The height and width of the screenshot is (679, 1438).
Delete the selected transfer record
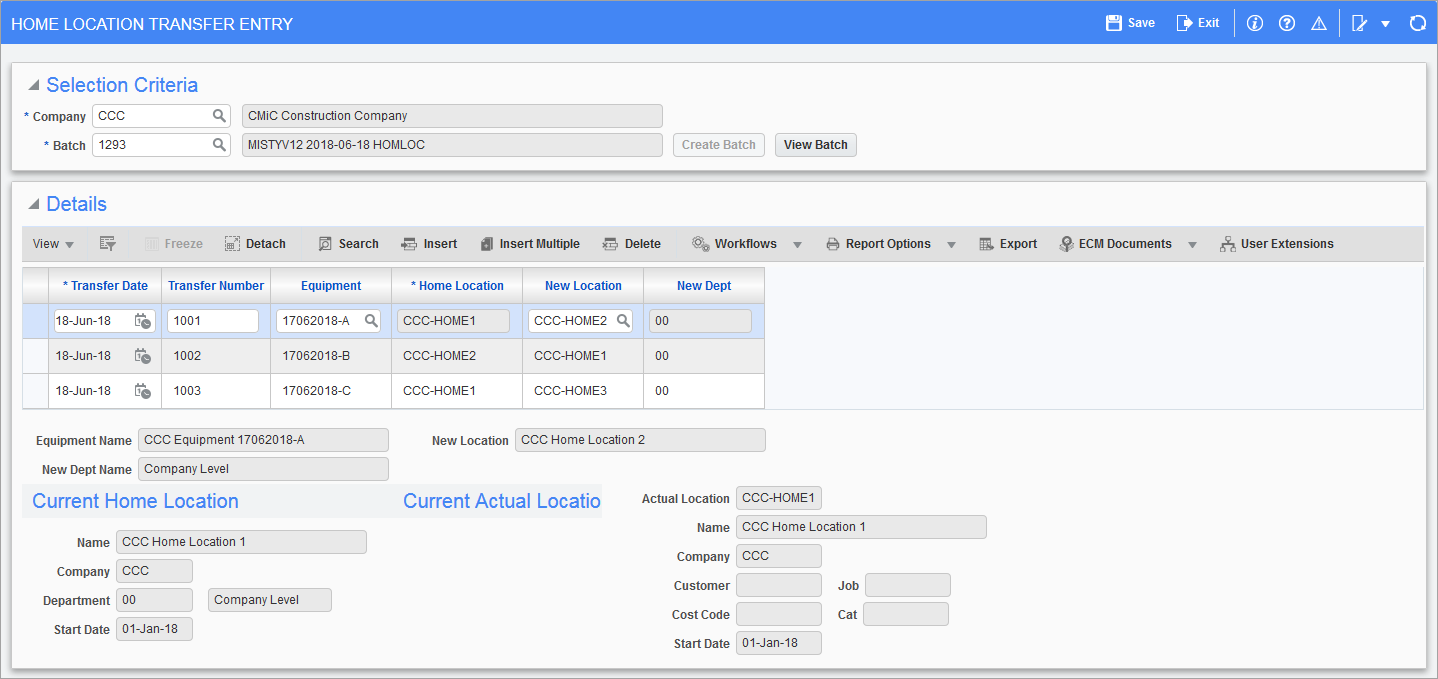632,243
